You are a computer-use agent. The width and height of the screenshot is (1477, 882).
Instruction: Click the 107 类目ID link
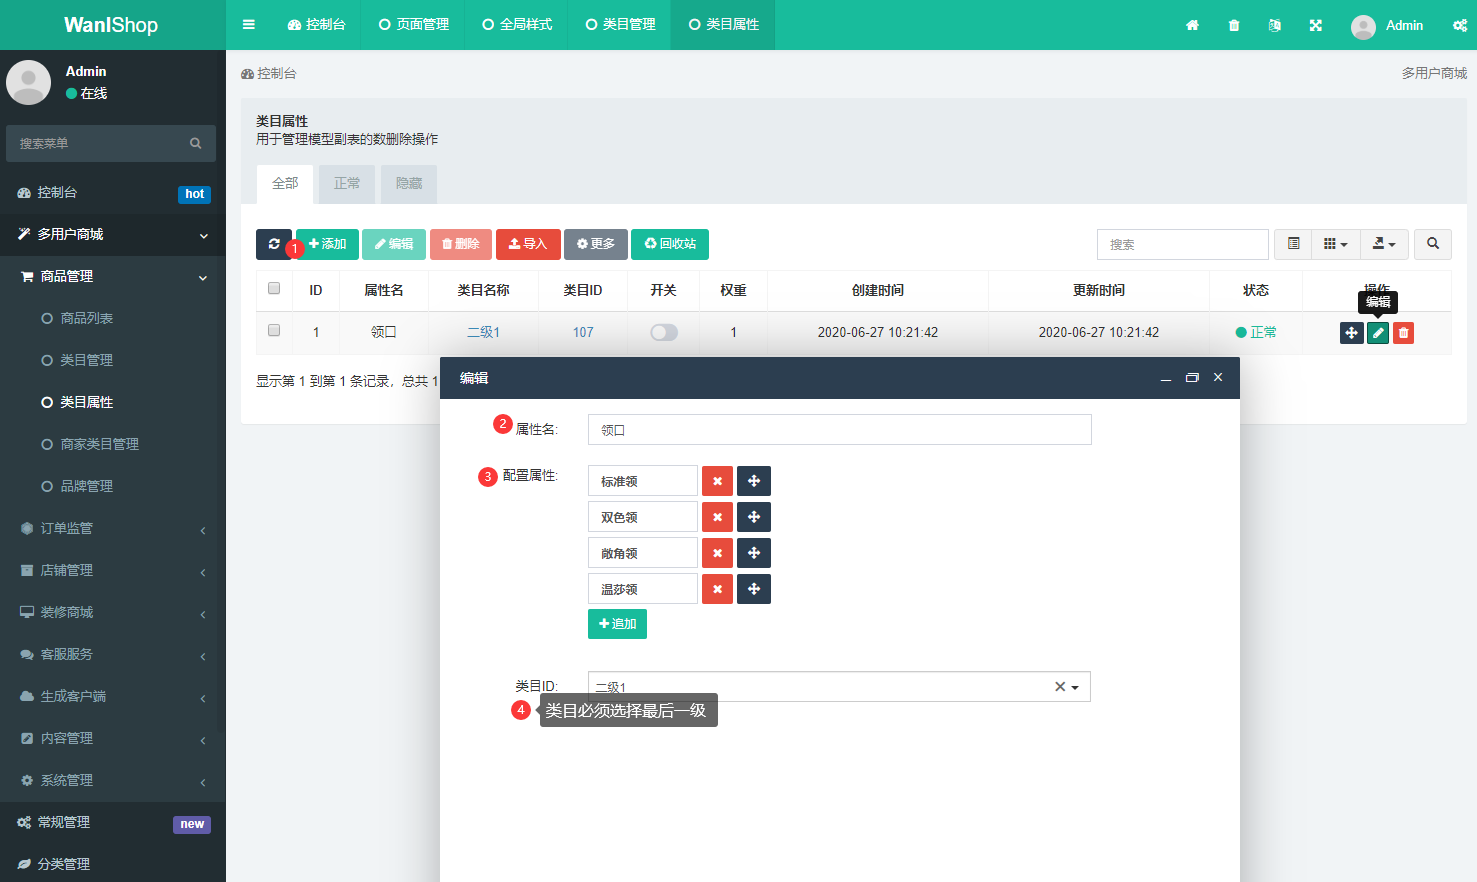583,333
